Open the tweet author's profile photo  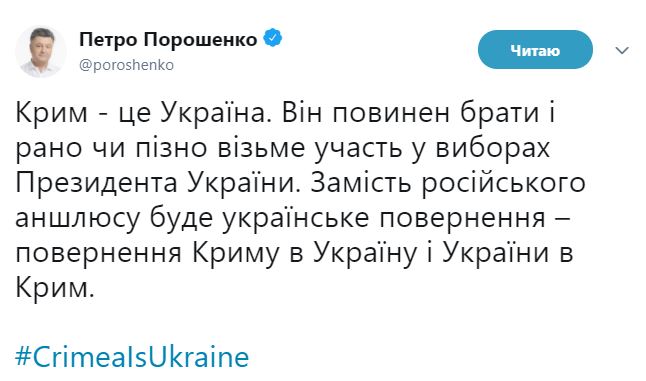click(41, 51)
